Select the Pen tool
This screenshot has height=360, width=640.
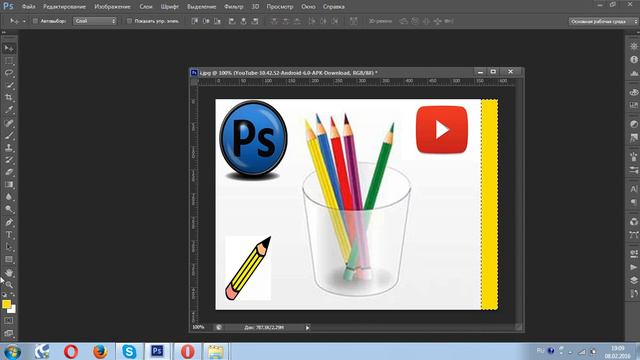[9, 222]
